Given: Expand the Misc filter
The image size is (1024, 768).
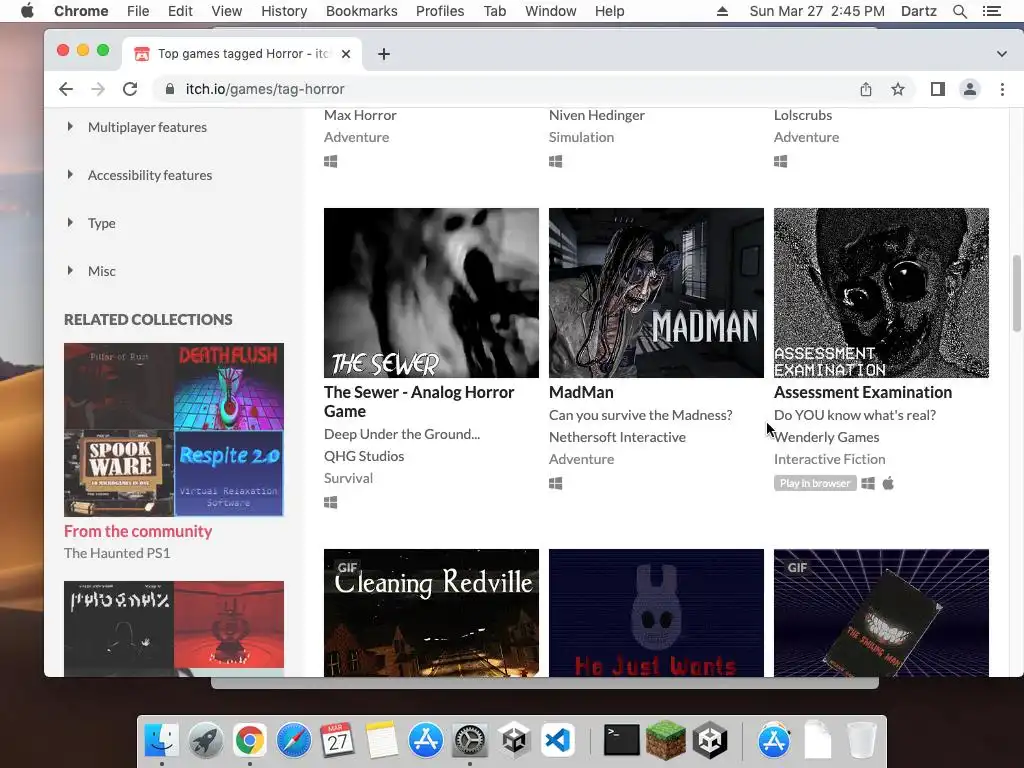Looking at the screenshot, I should point(91,271).
